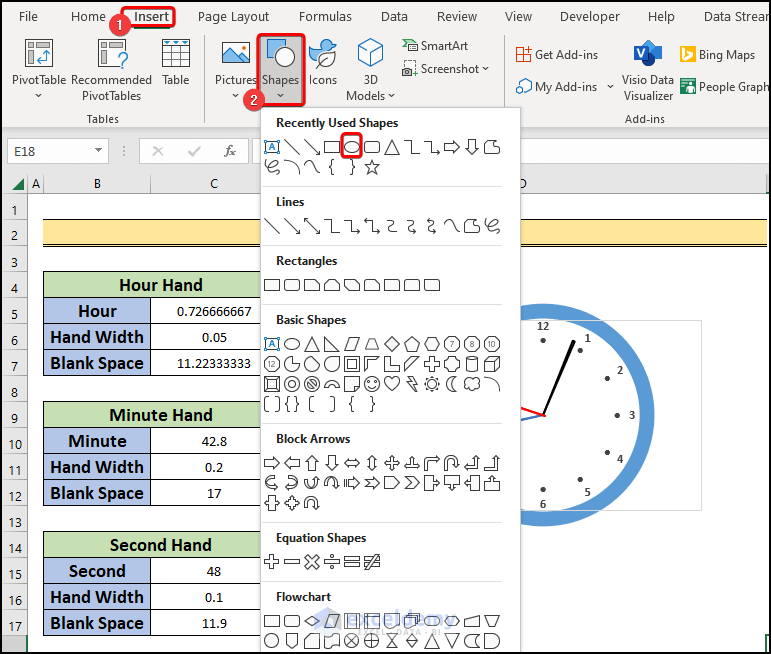Viewport: 771px width, 654px height.
Task: Select column C header
Action: pyautogui.click(x=213, y=184)
